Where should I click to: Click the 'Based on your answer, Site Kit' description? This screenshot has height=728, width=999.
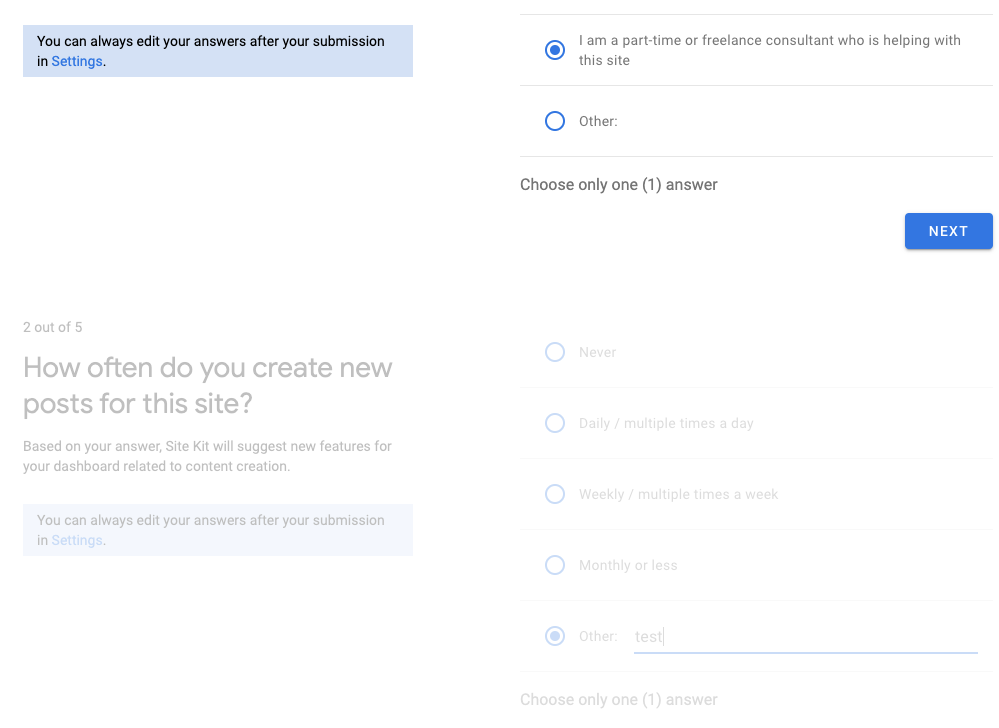point(208,456)
